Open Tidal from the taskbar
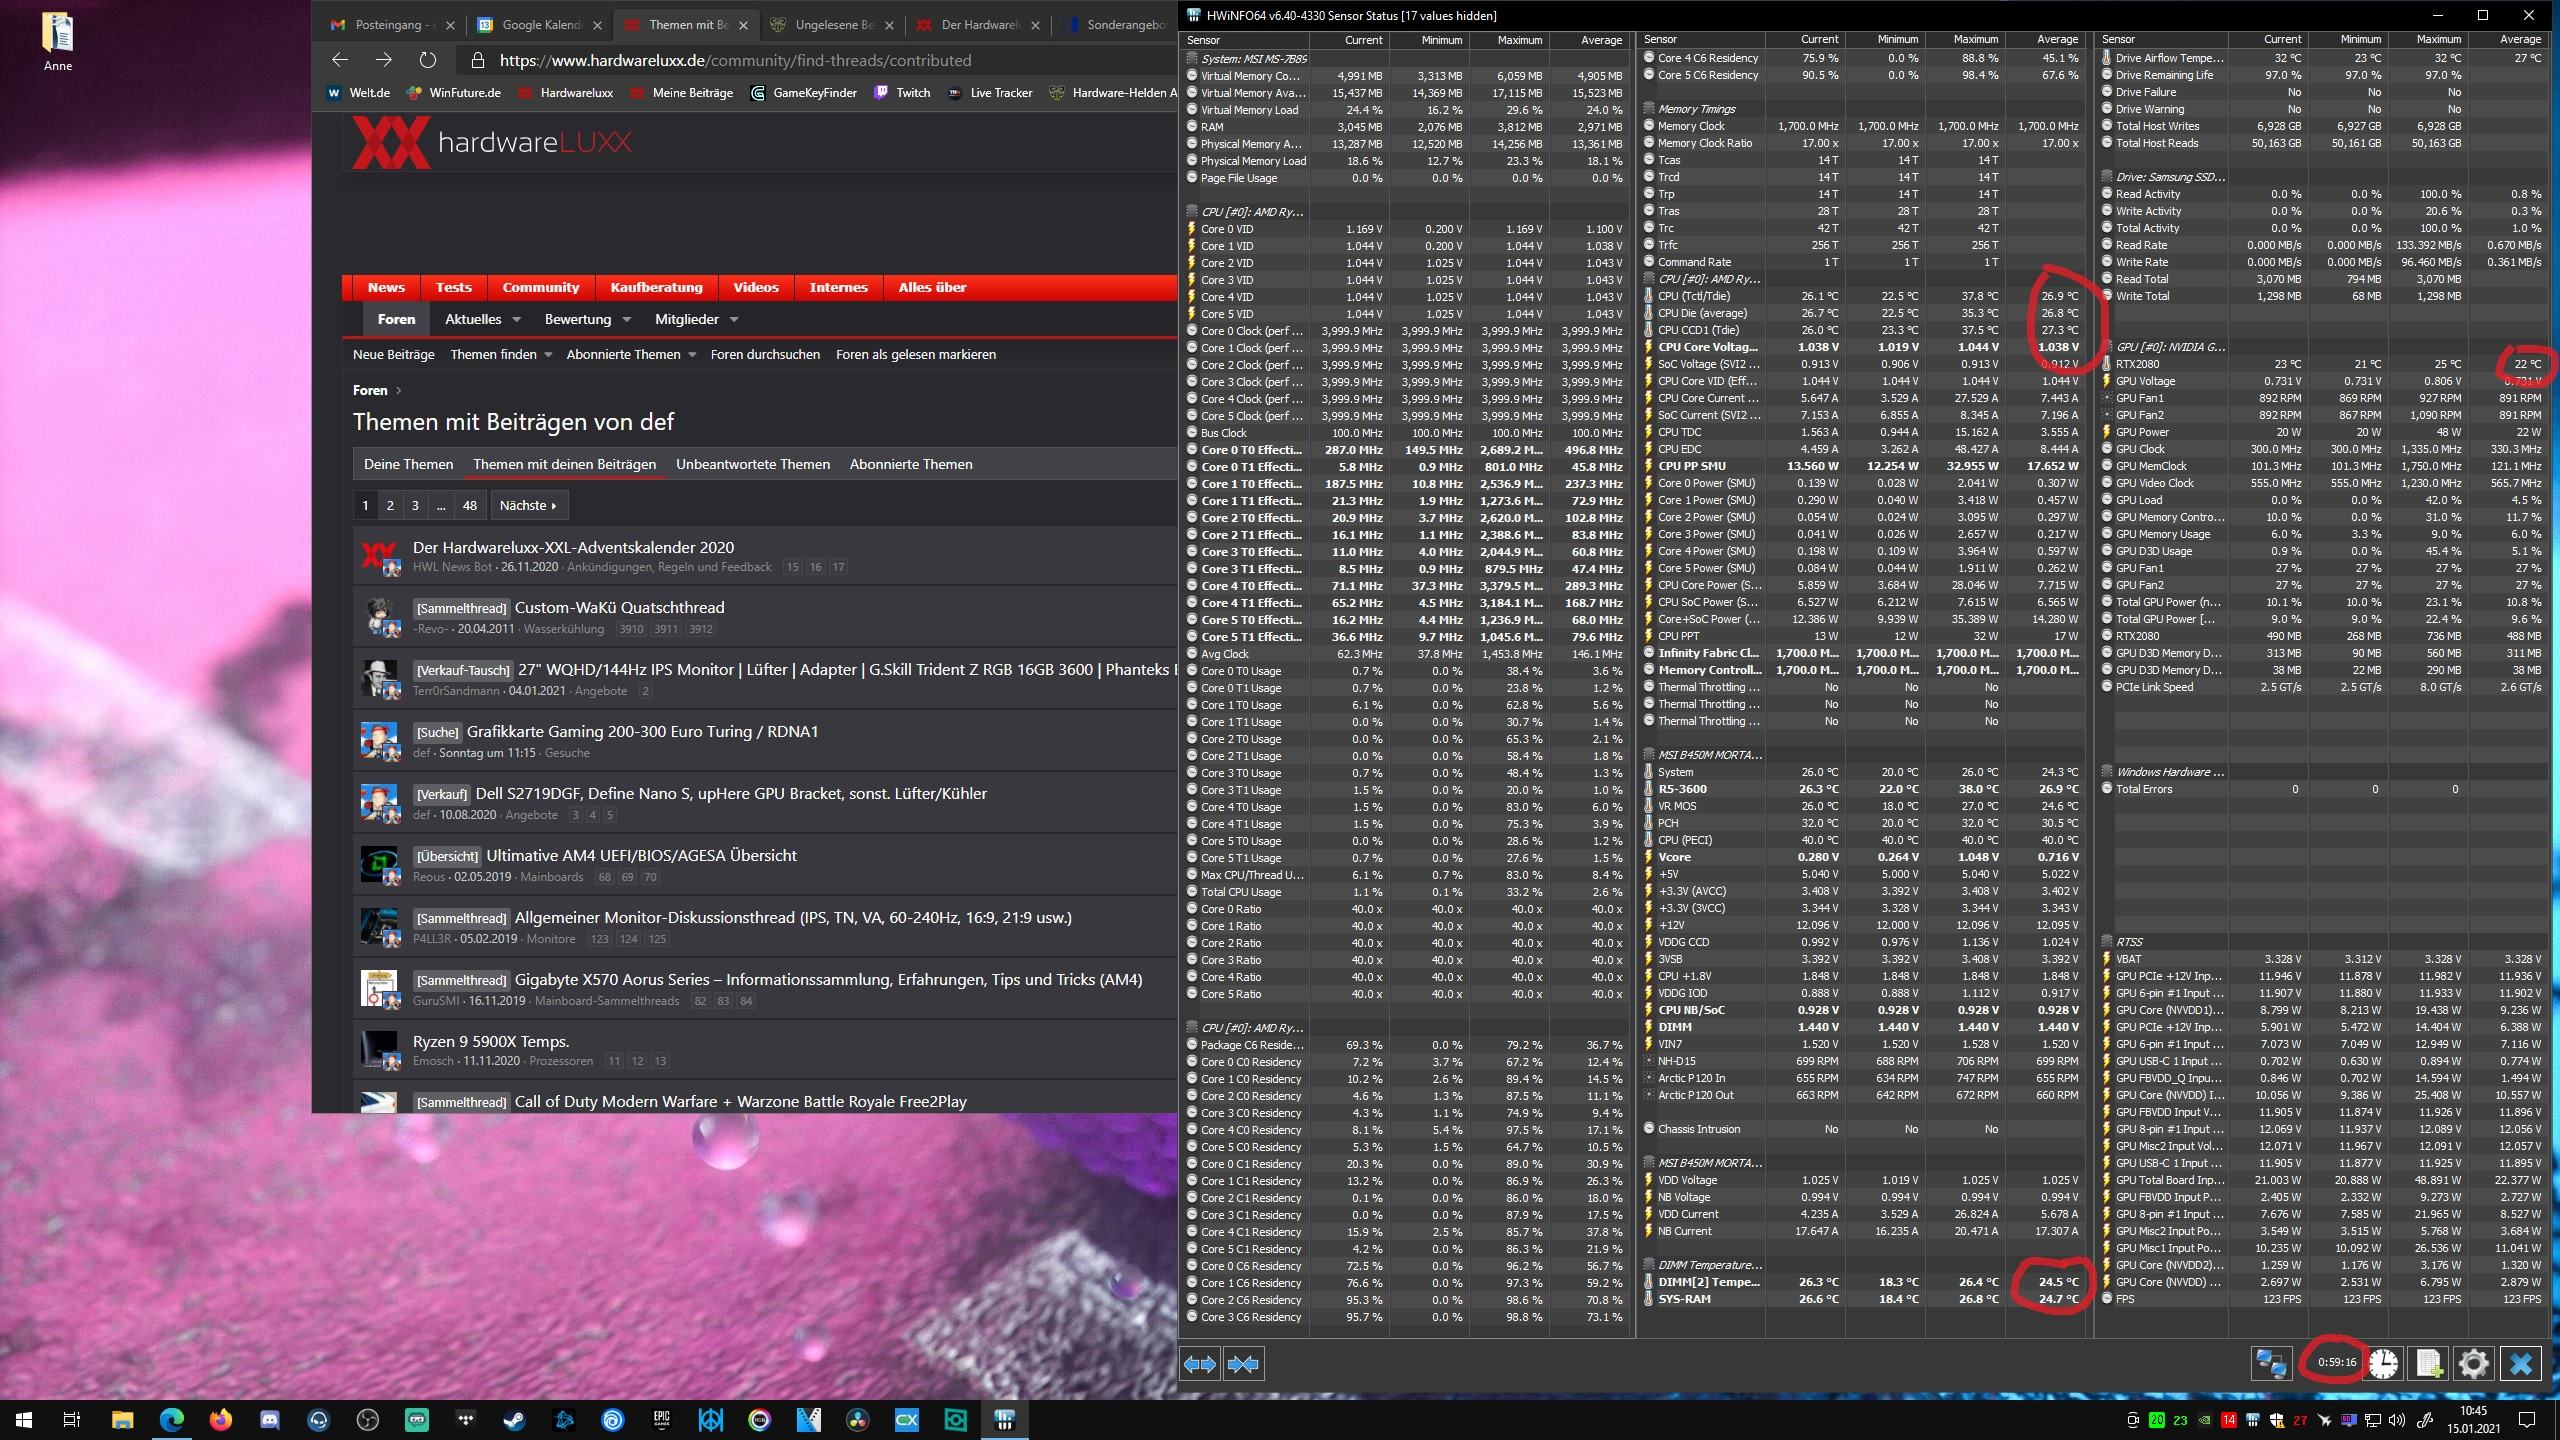Screen dimensions: 2560x1440 pyautogui.click(x=466, y=1419)
